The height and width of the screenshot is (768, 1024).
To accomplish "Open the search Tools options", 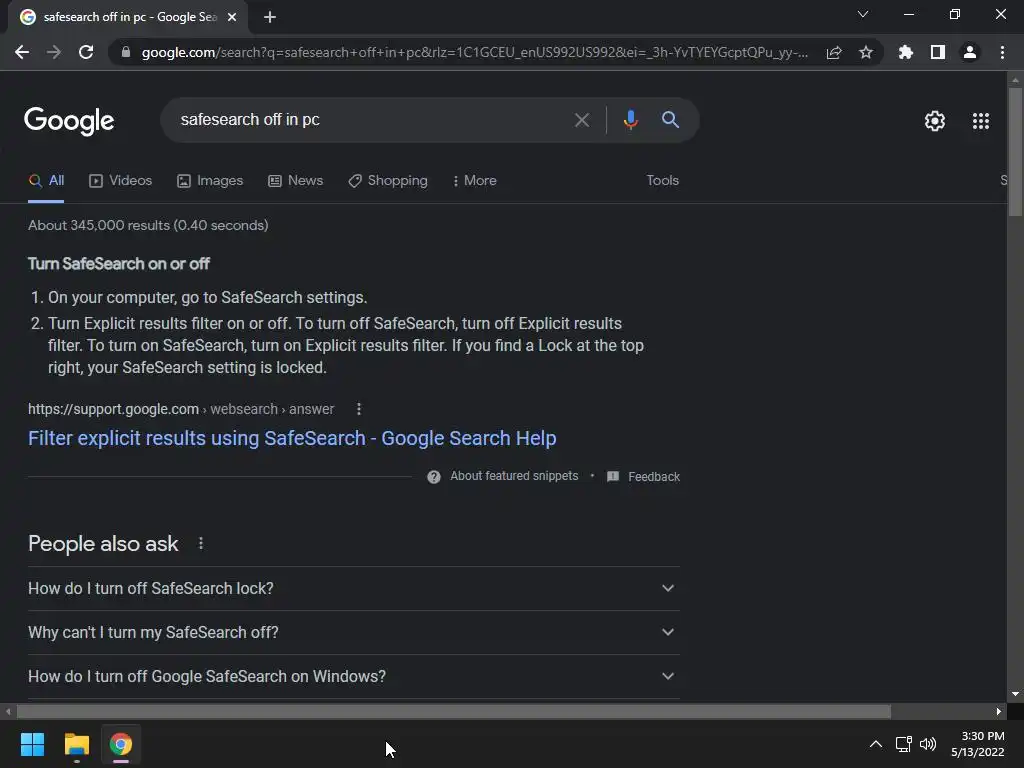I will (x=662, y=181).
